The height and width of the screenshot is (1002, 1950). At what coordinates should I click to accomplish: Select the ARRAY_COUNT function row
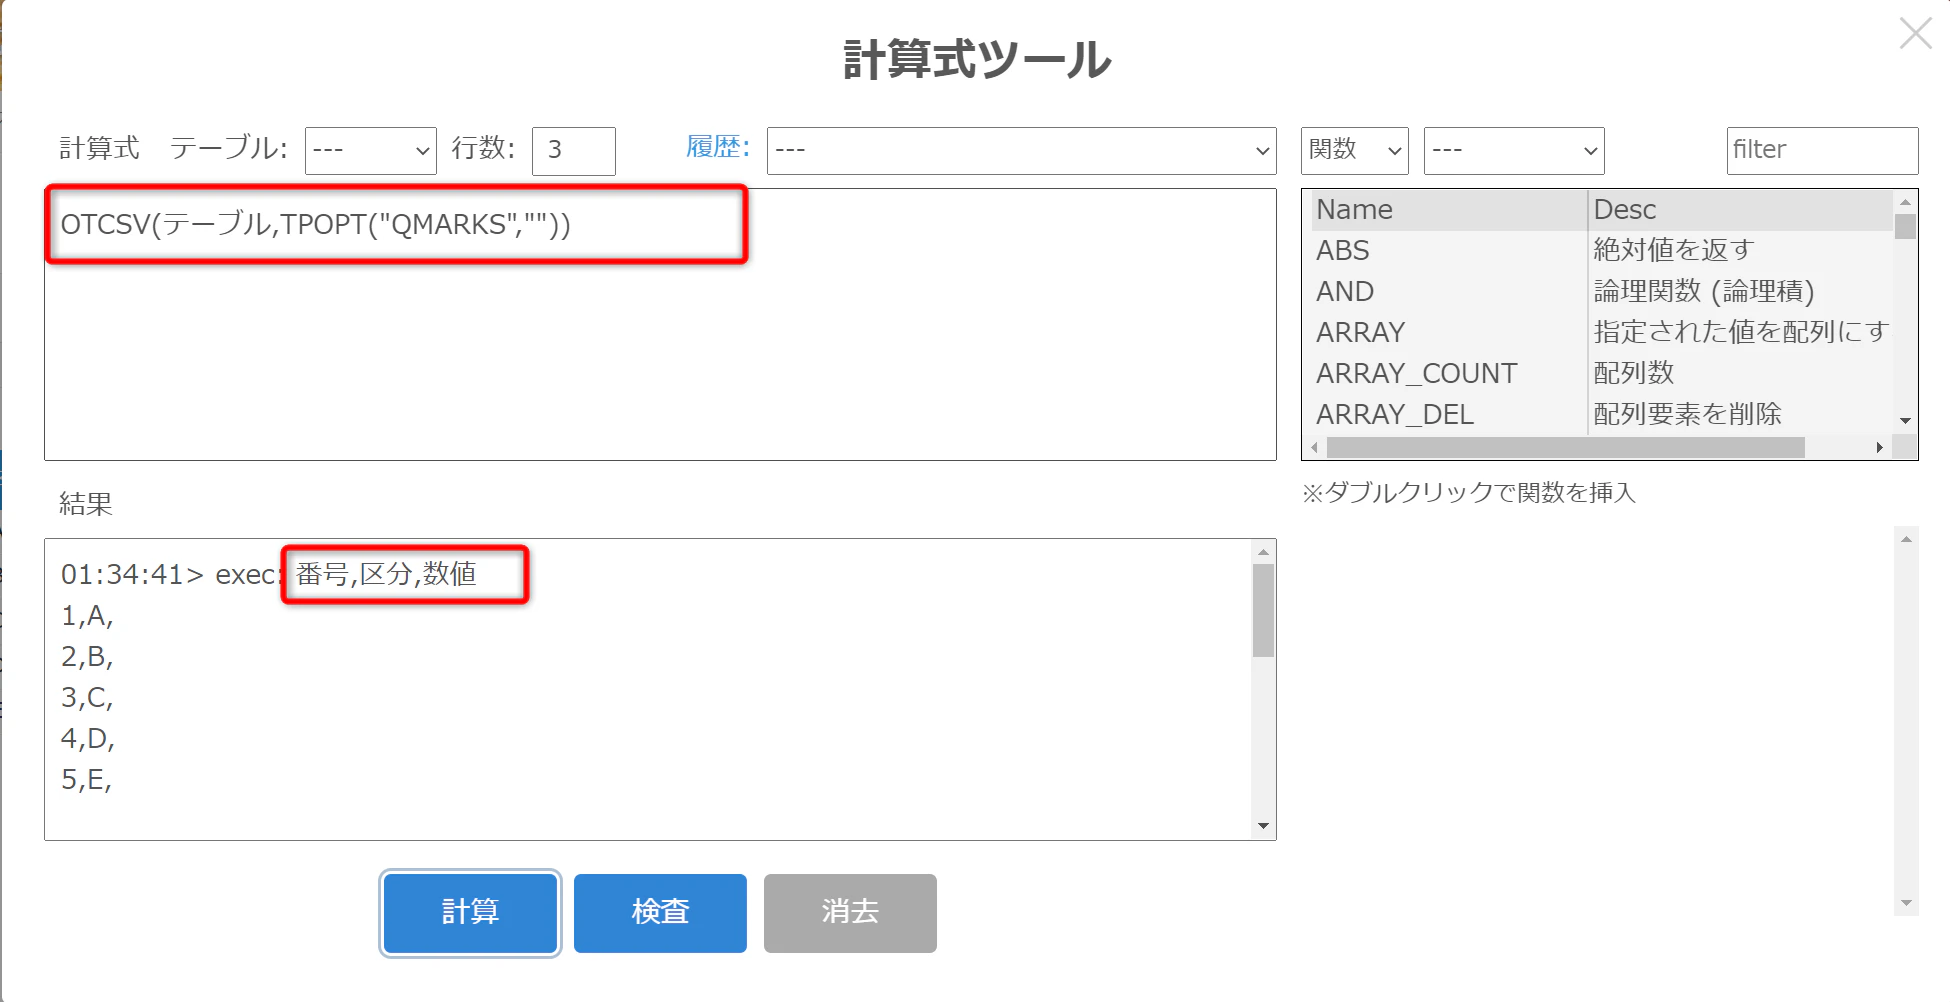point(1600,373)
